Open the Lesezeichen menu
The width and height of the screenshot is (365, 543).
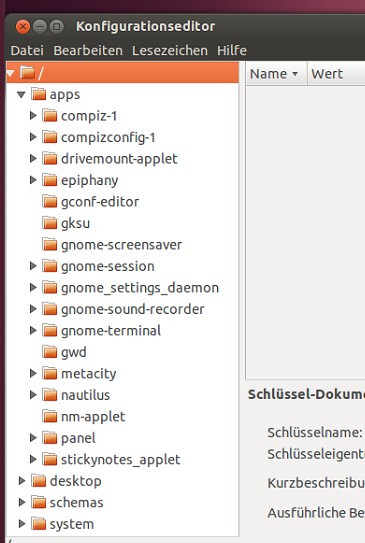(x=170, y=51)
